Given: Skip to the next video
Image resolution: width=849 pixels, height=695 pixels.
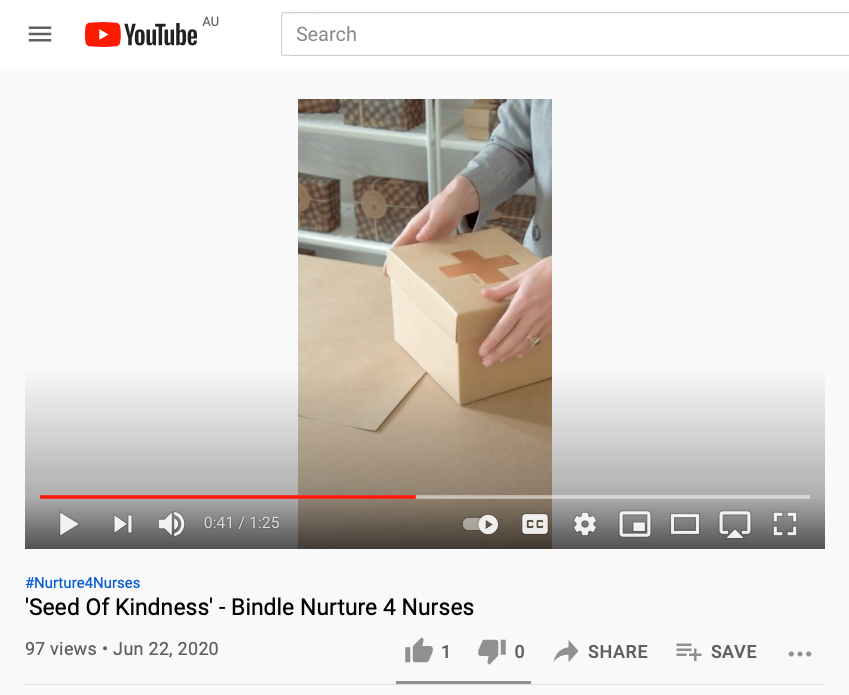Looking at the screenshot, I should 122,524.
